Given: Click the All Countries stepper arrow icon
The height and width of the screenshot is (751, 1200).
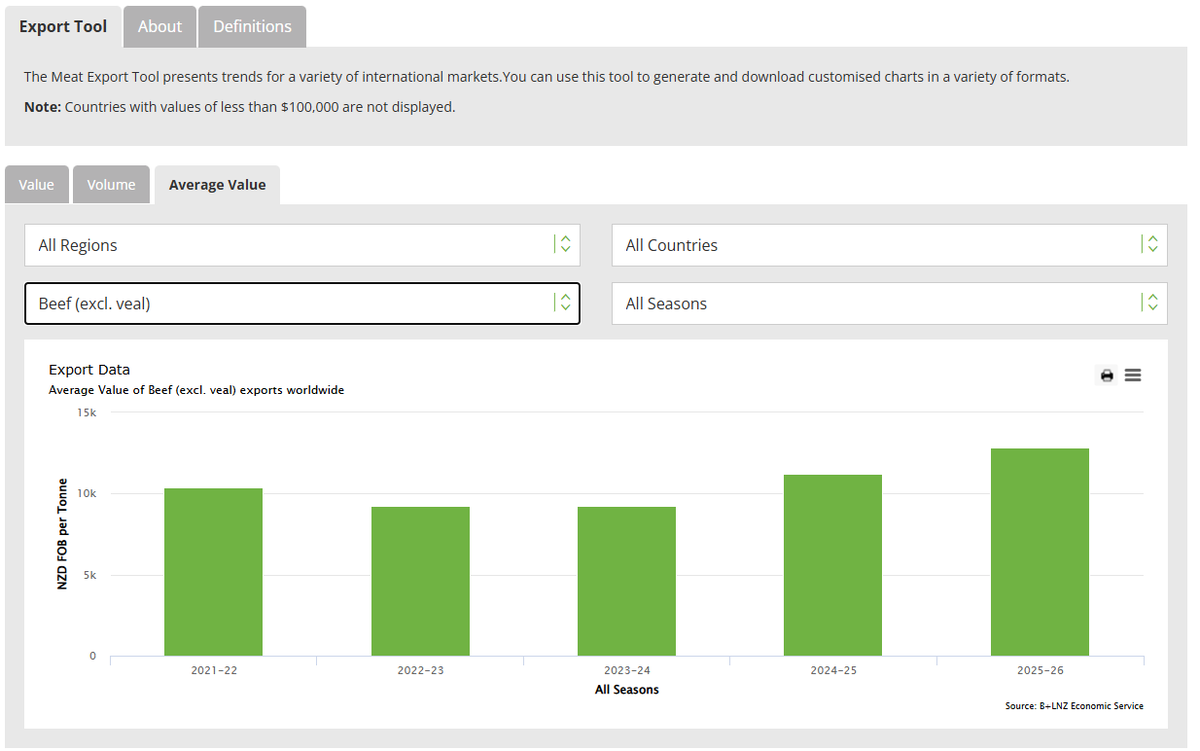Looking at the screenshot, I should [1153, 244].
